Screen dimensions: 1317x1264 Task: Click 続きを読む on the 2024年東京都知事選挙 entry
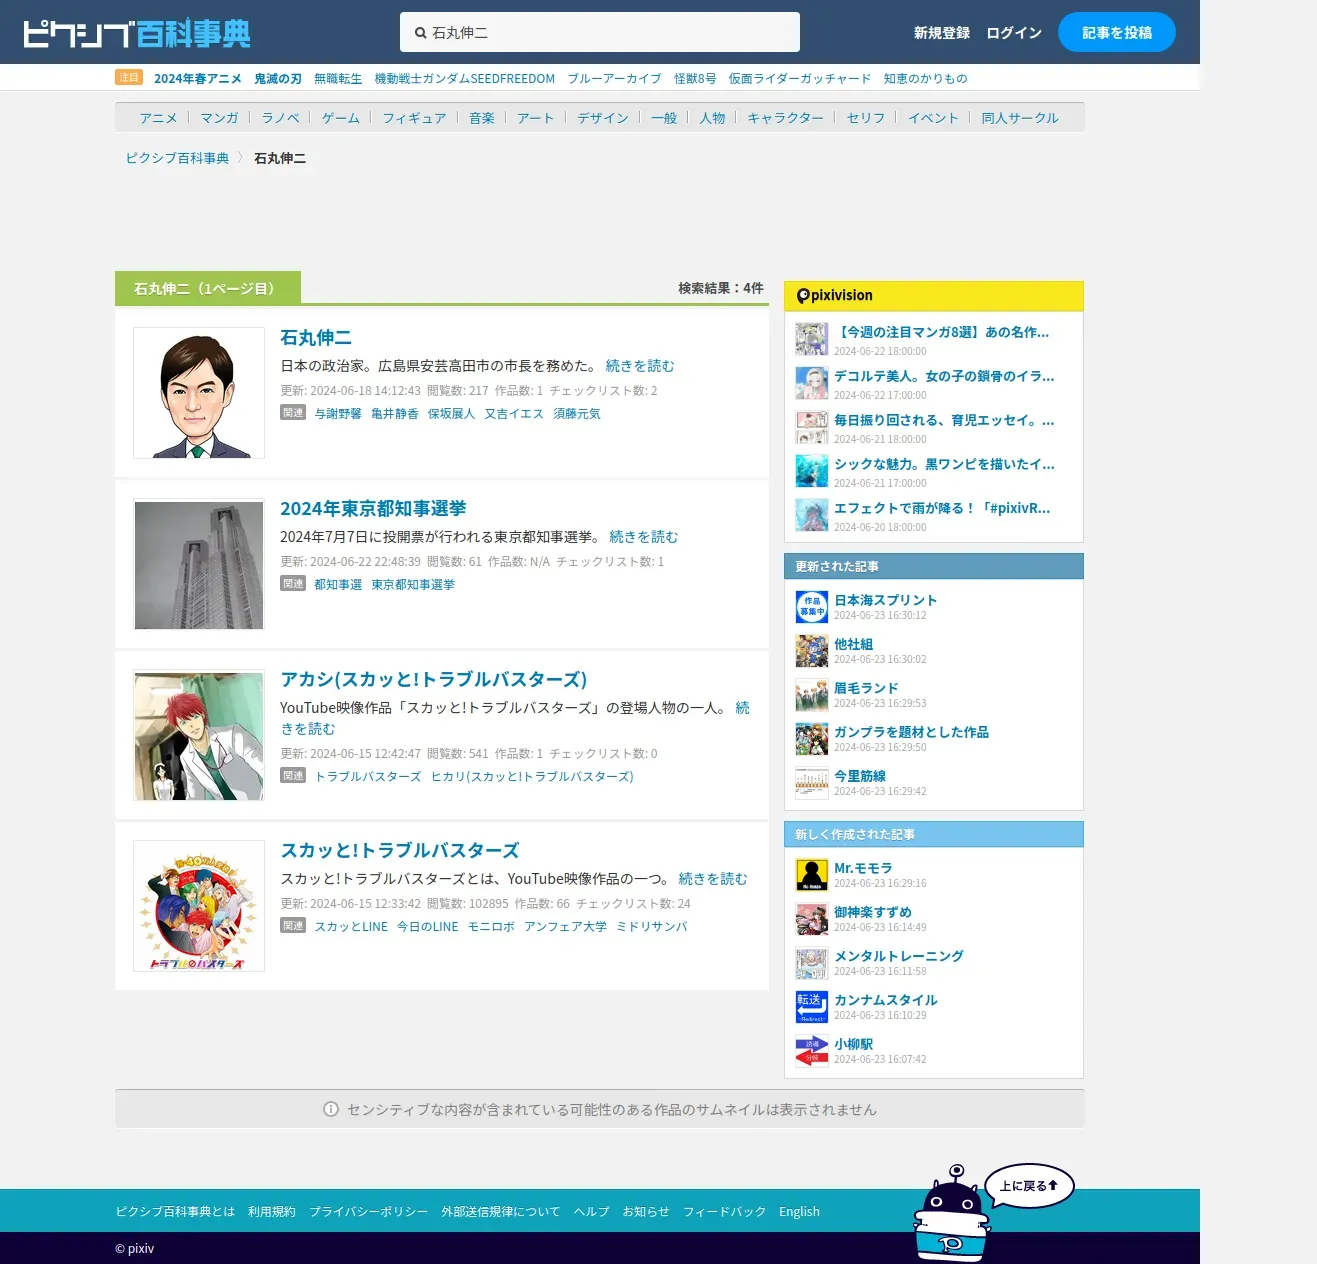pos(644,537)
